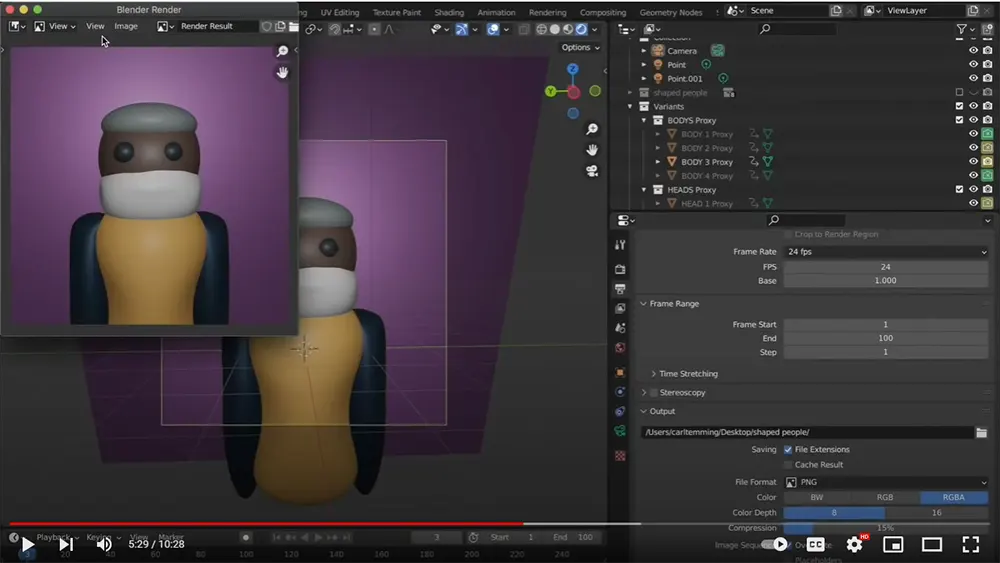Select material preview viewport shading
This screenshot has height=563, width=1000.
[x=568, y=29]
